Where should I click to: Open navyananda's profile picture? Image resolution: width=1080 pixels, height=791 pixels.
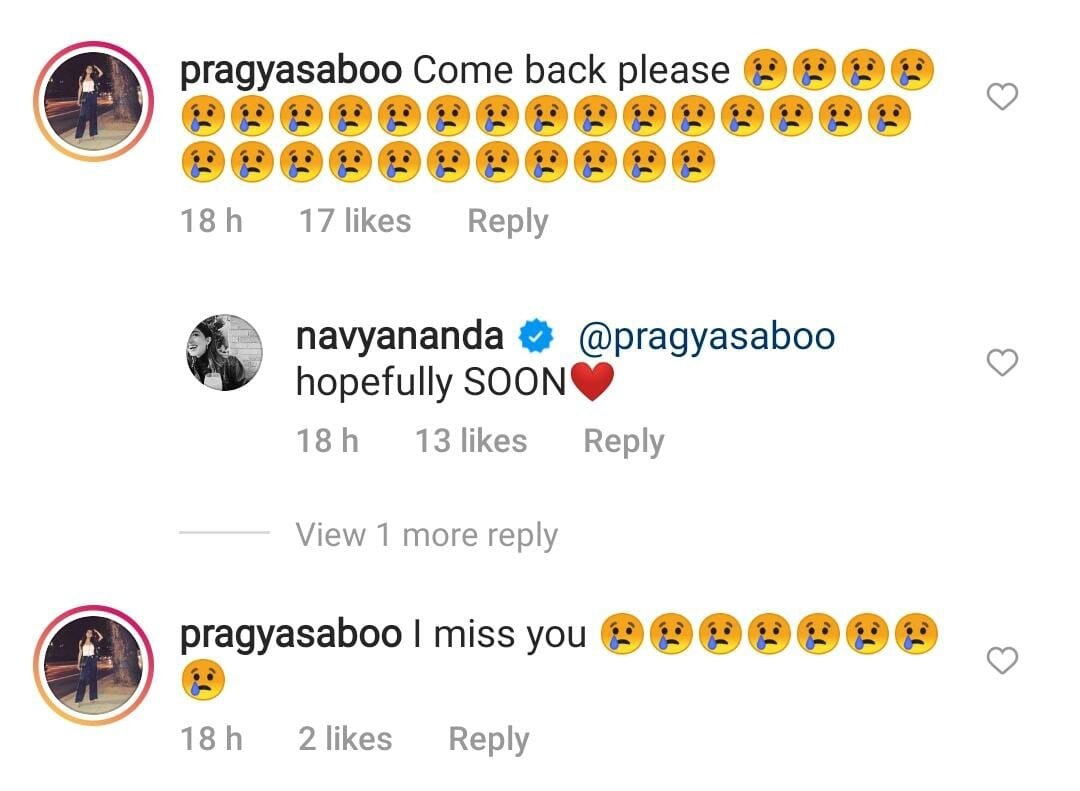pyautogui.click(x=225, y=353)
